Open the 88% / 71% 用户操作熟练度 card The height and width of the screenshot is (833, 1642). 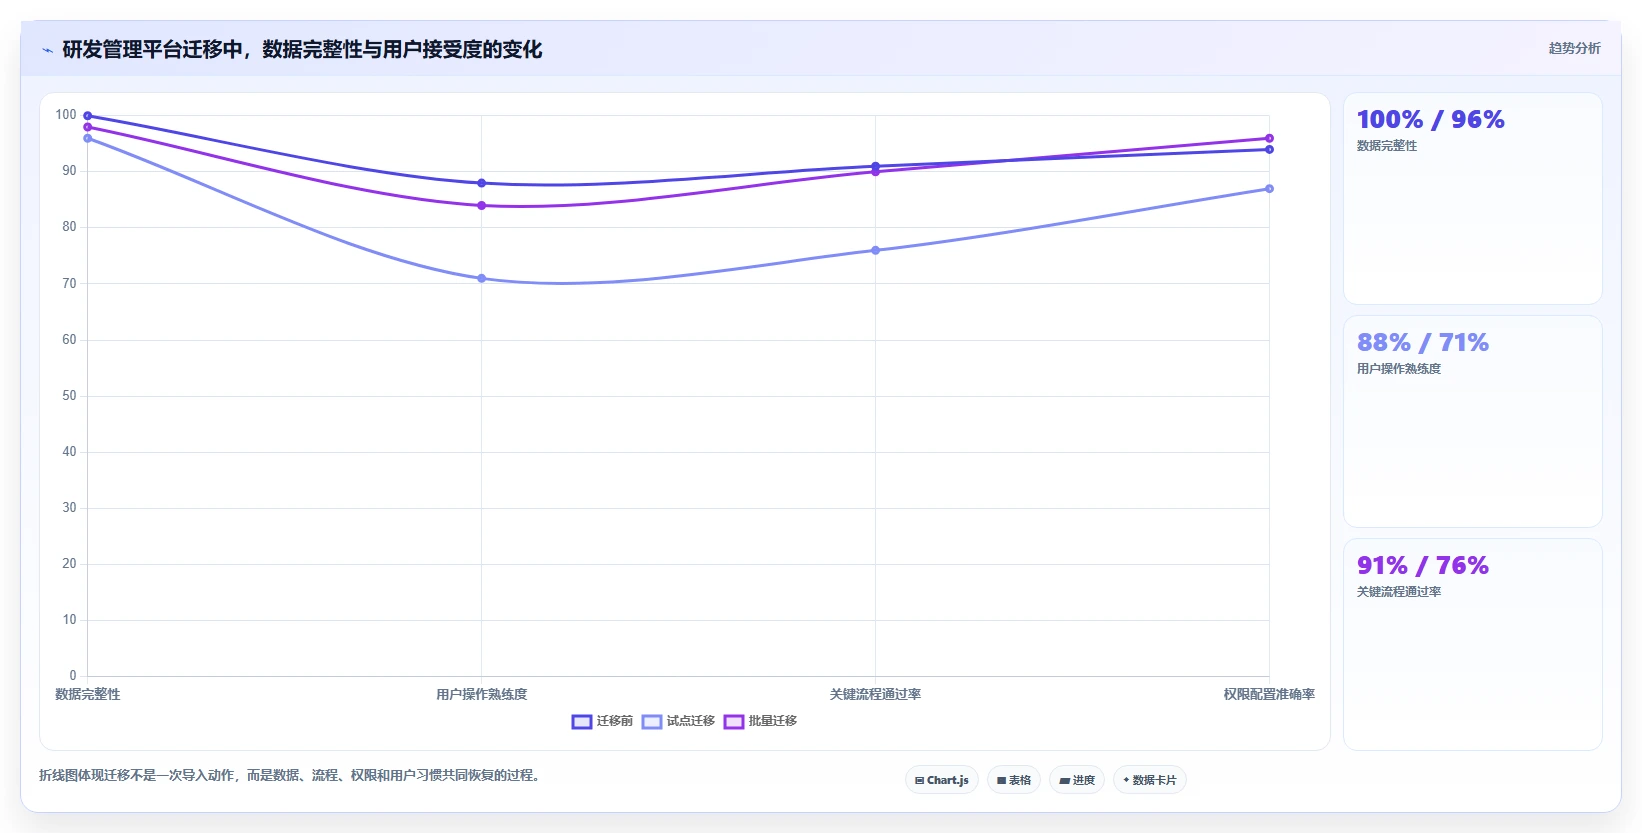[x=1472, y=422]
